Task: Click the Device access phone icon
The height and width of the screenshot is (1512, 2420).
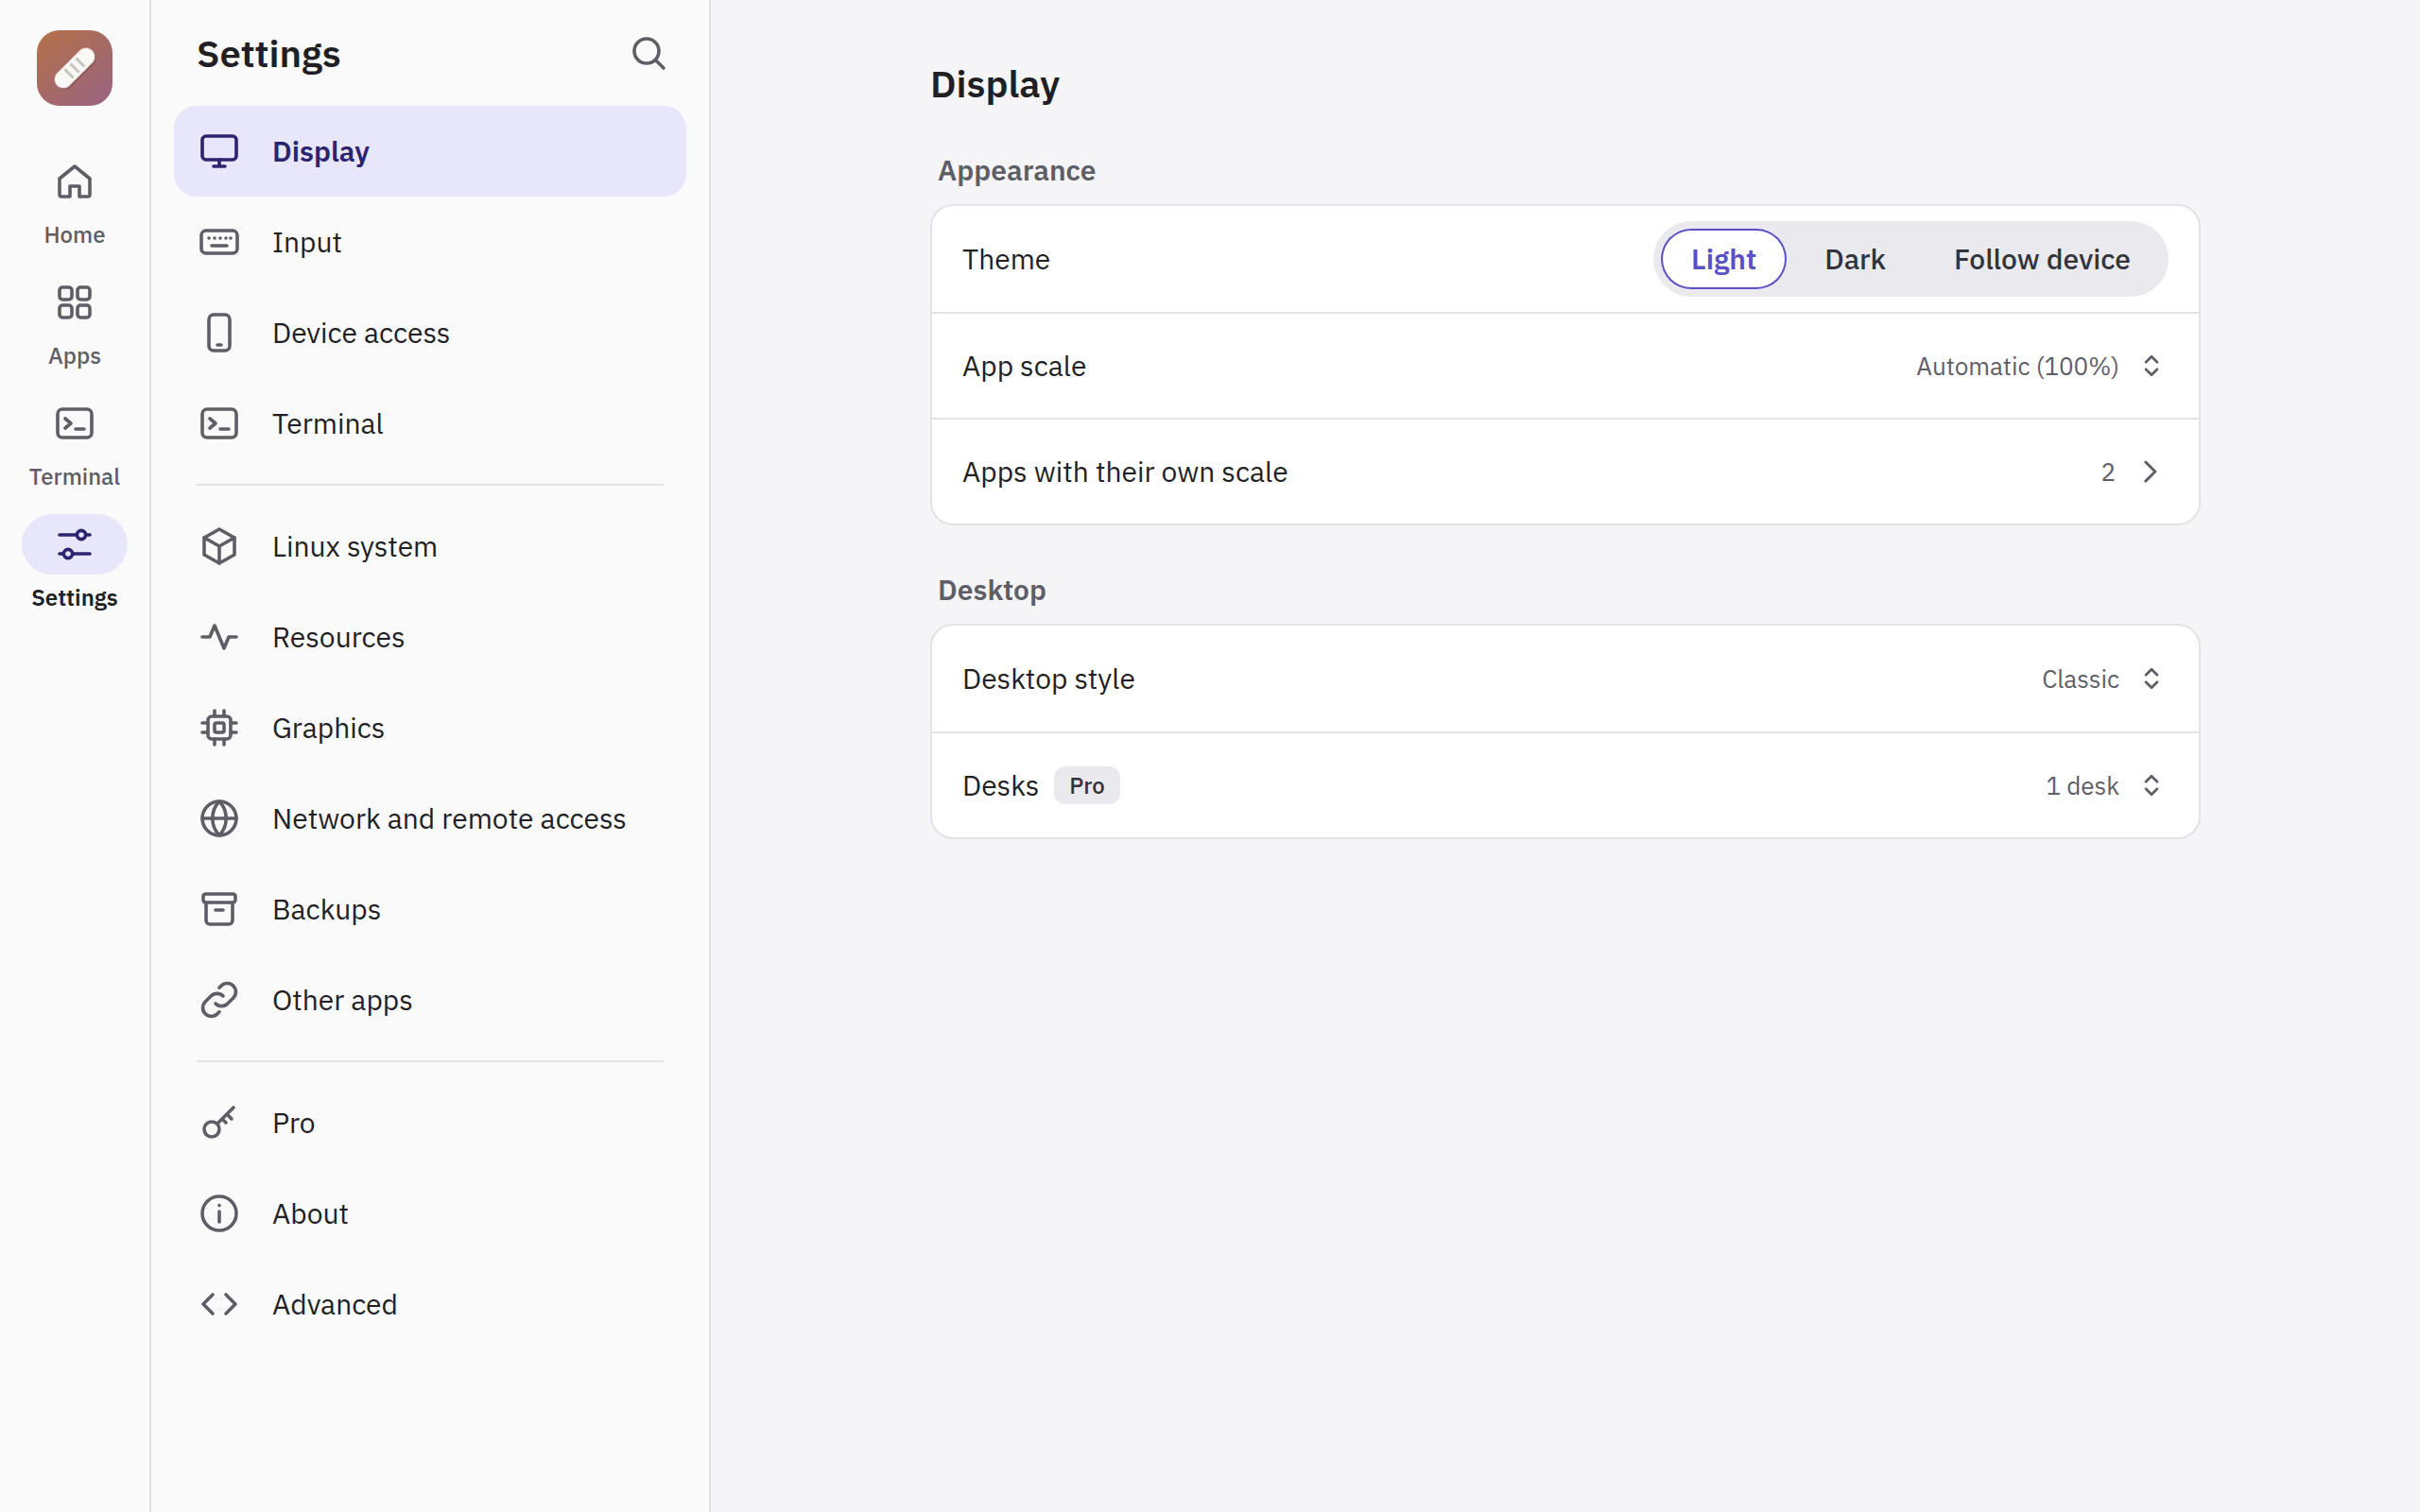Action: coord(219,333)
